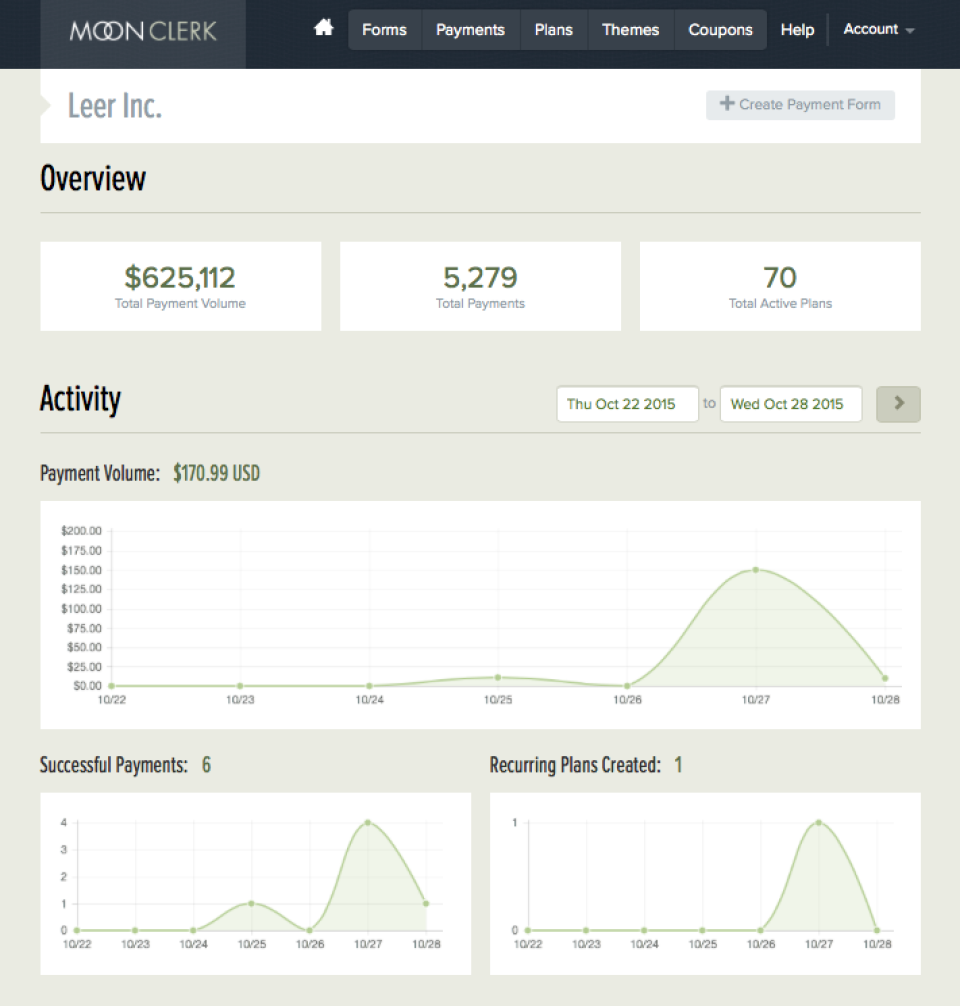
Task: Navigate to the Coupons page
Action: point(720,29)
